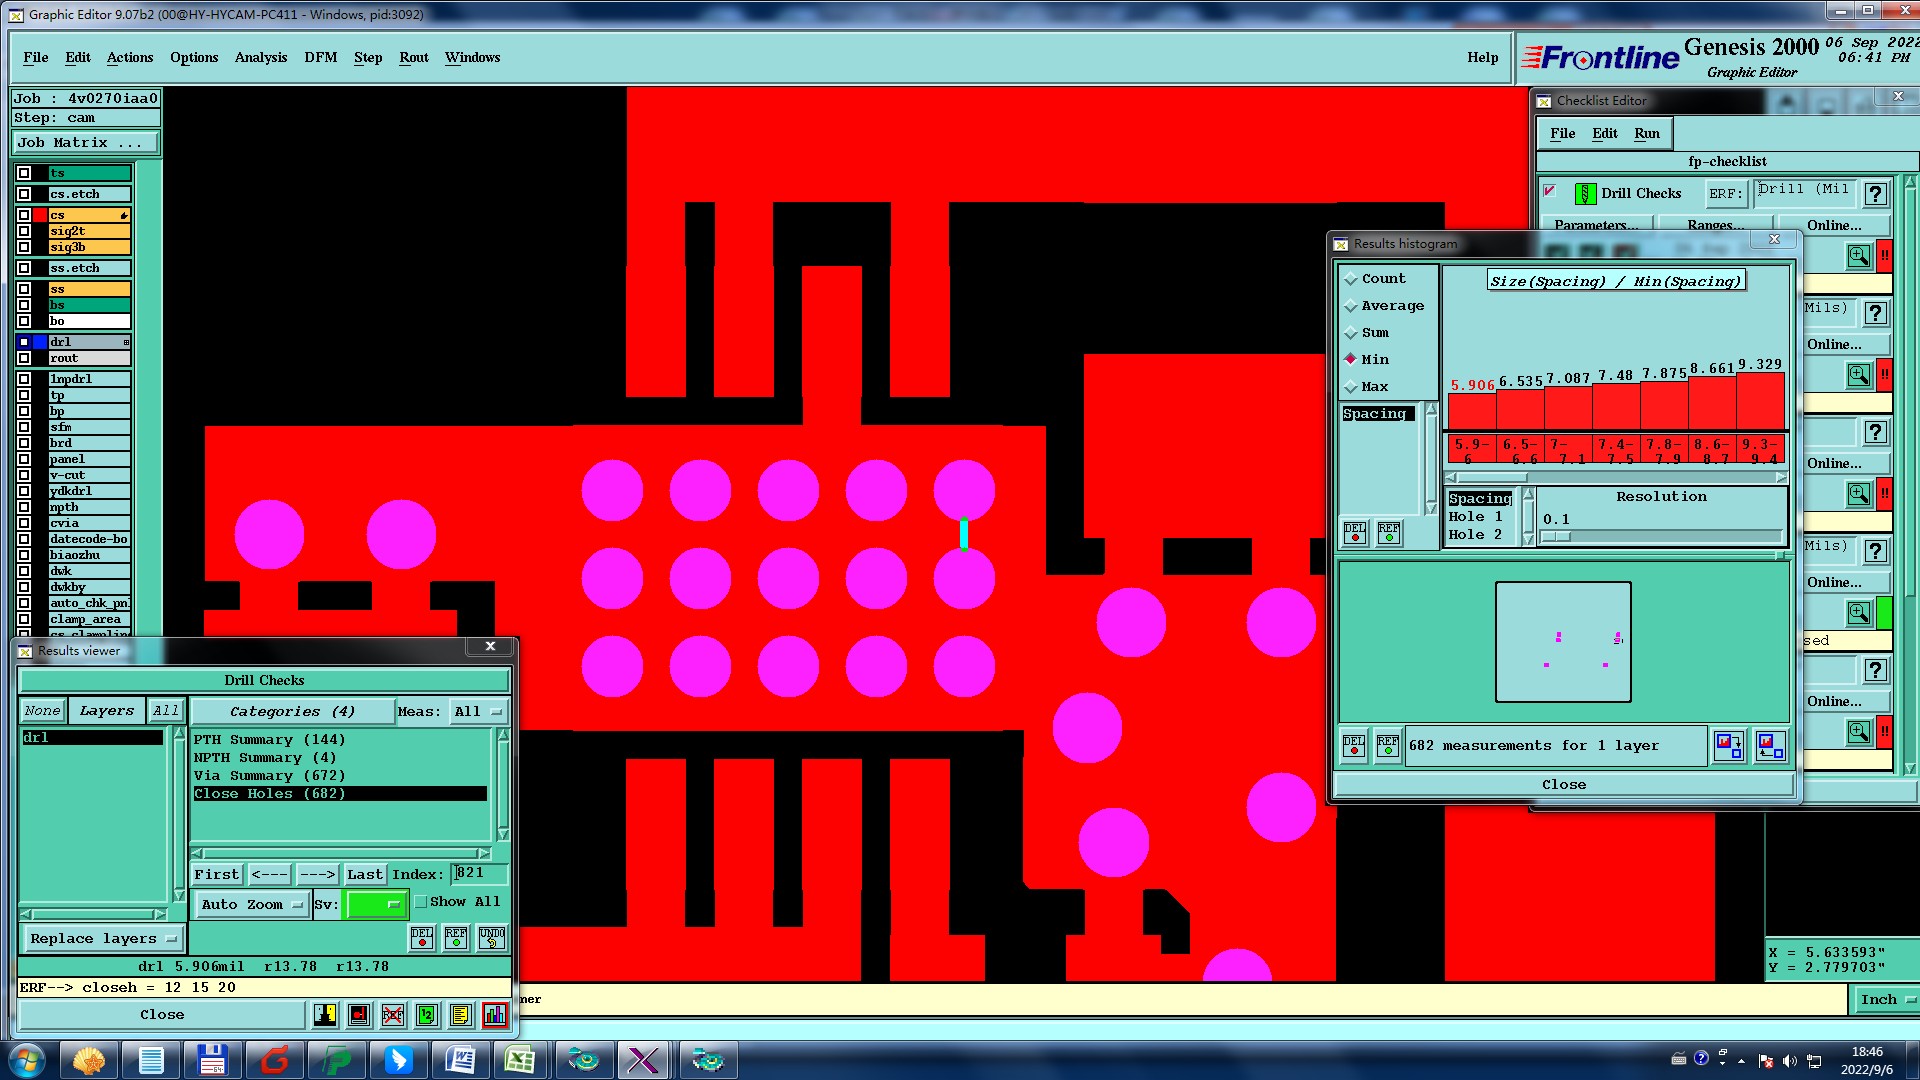This screenshot has width=1920, height=1080.
Task: Click rightmost histogram transfer icon
Action: tap(1769, 745)
